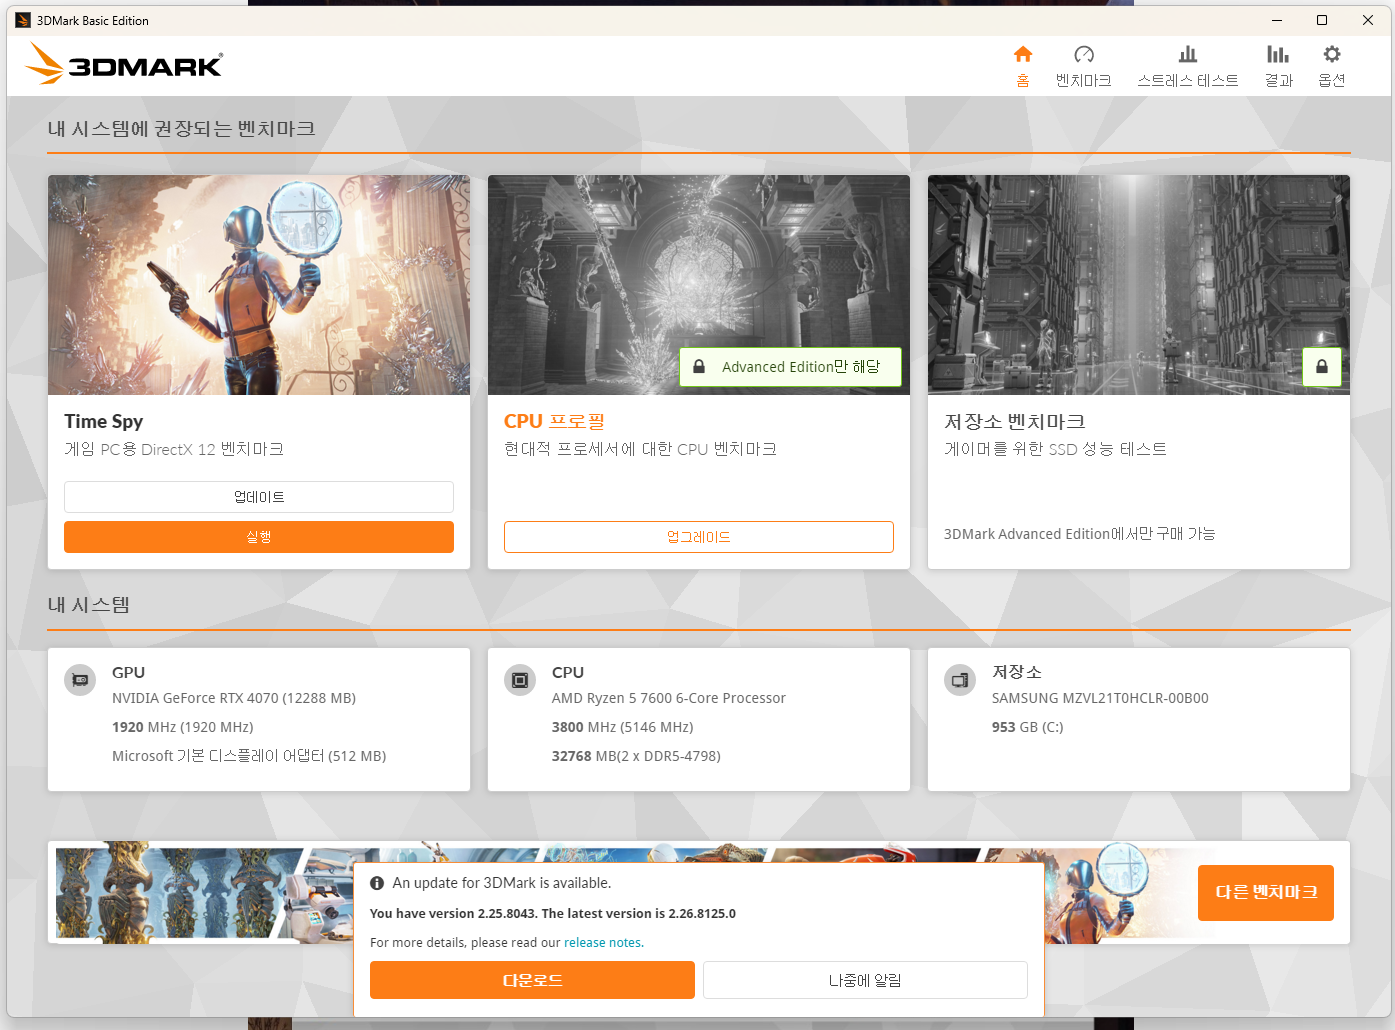
Task: Select the 벤치마크 menu label
Action: (x=1084, y=81)
